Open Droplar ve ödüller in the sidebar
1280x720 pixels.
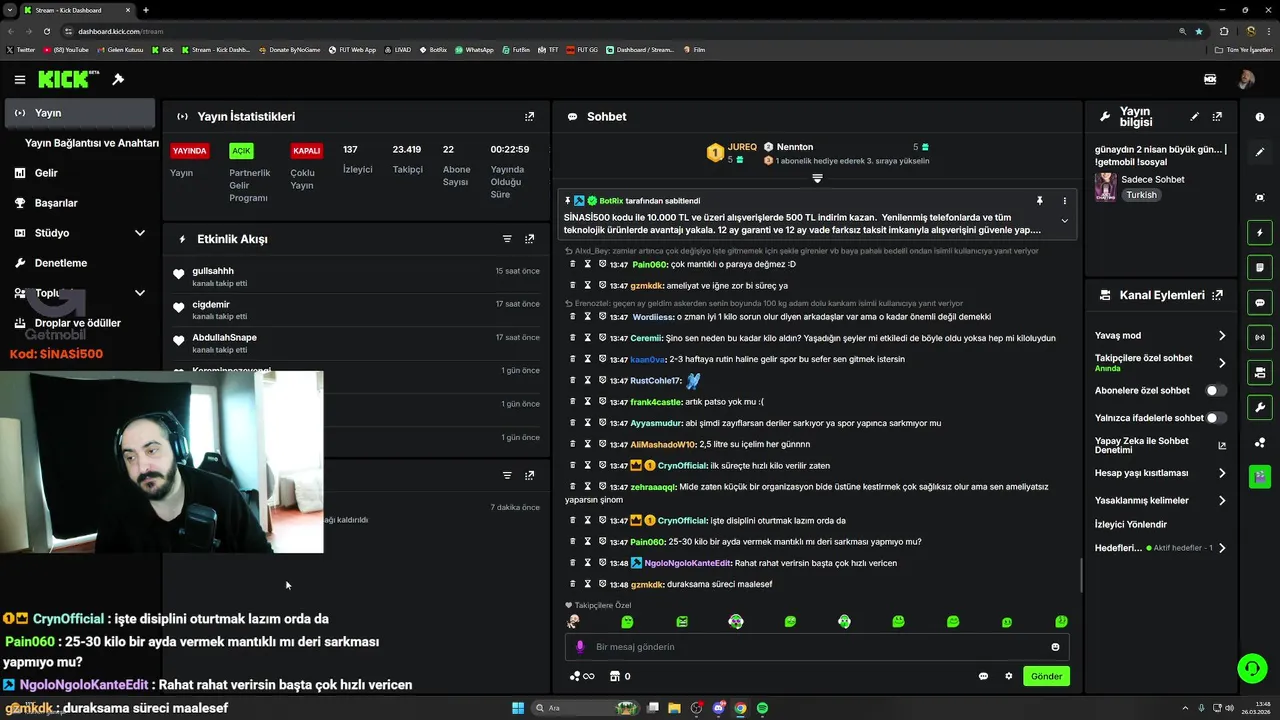[79, 323]
